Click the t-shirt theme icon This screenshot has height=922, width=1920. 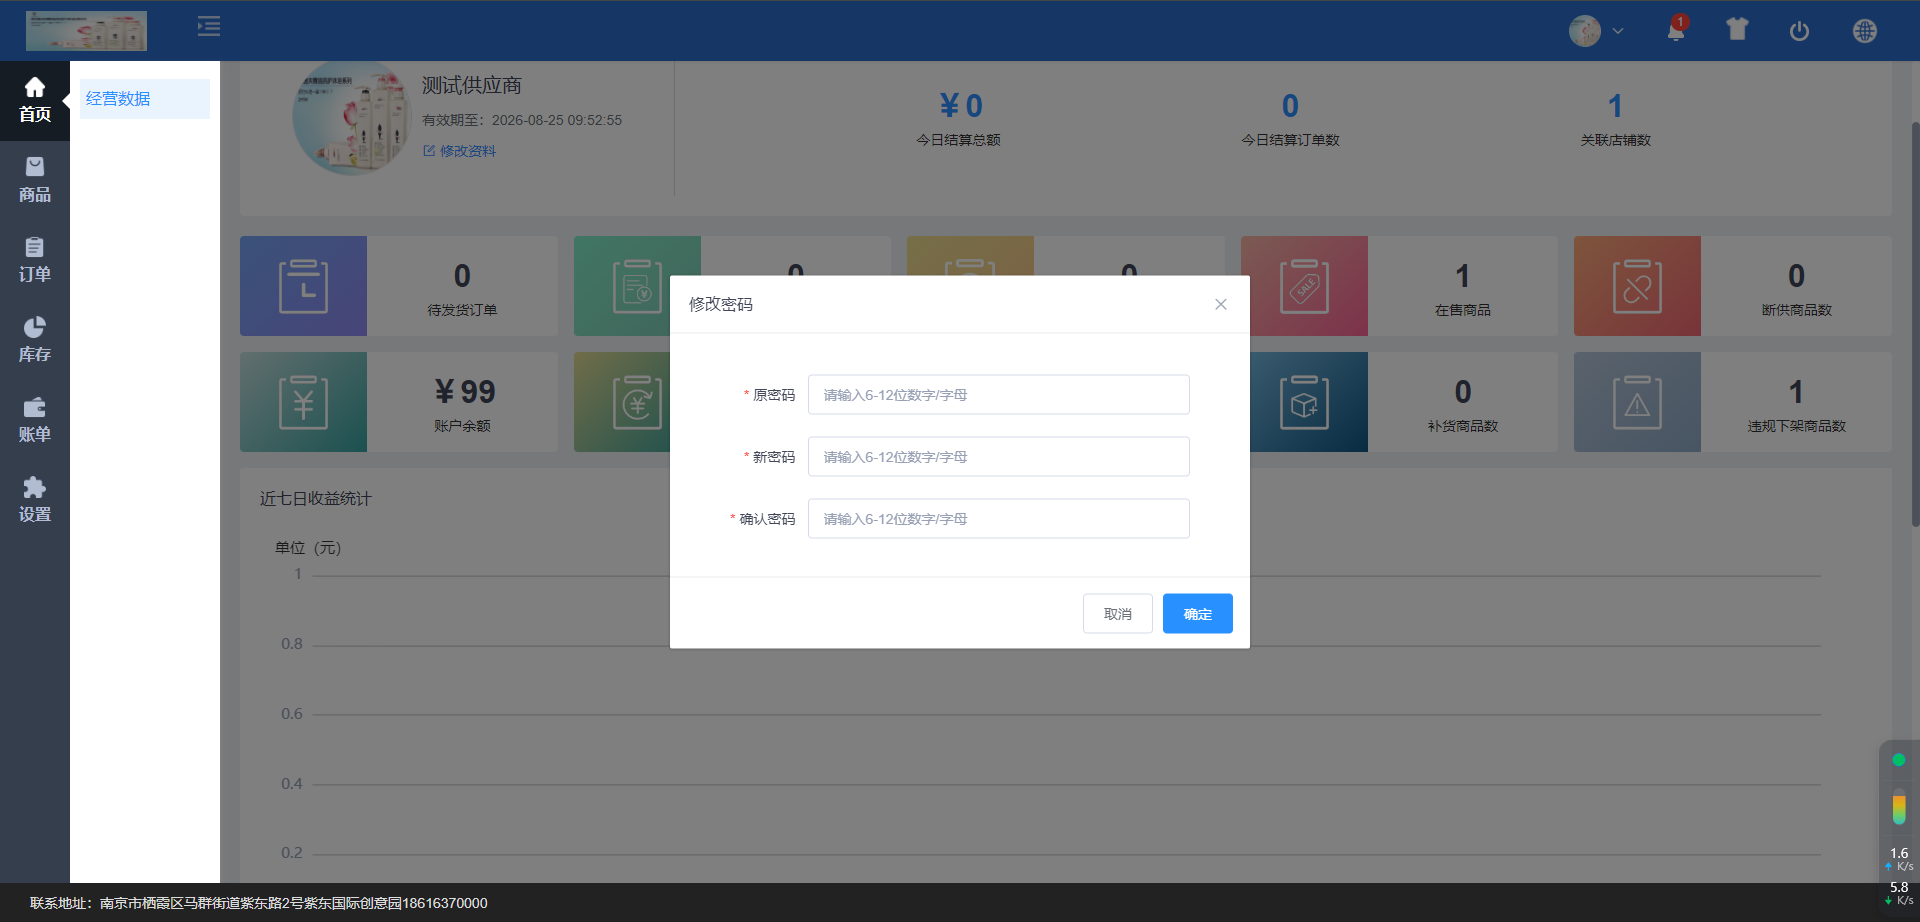[1737, 30]
